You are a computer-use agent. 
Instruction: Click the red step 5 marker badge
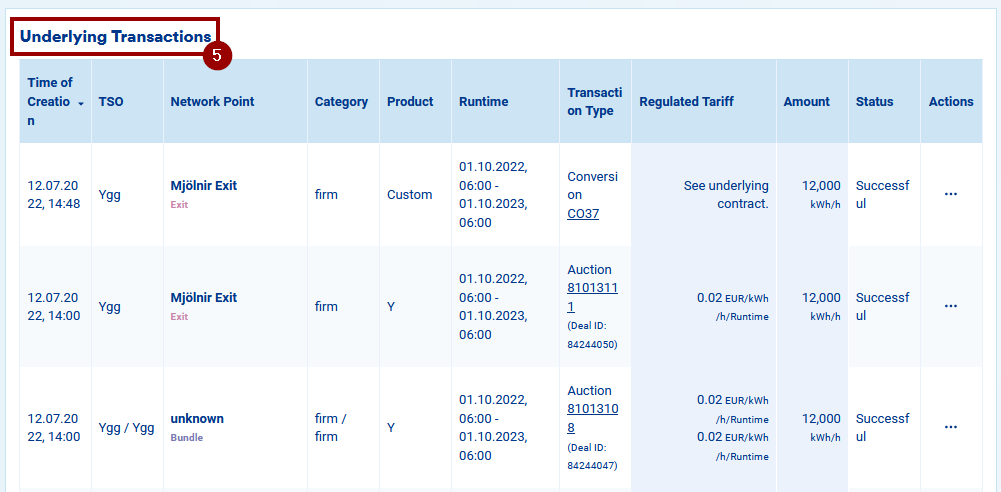tap(217, 56)
